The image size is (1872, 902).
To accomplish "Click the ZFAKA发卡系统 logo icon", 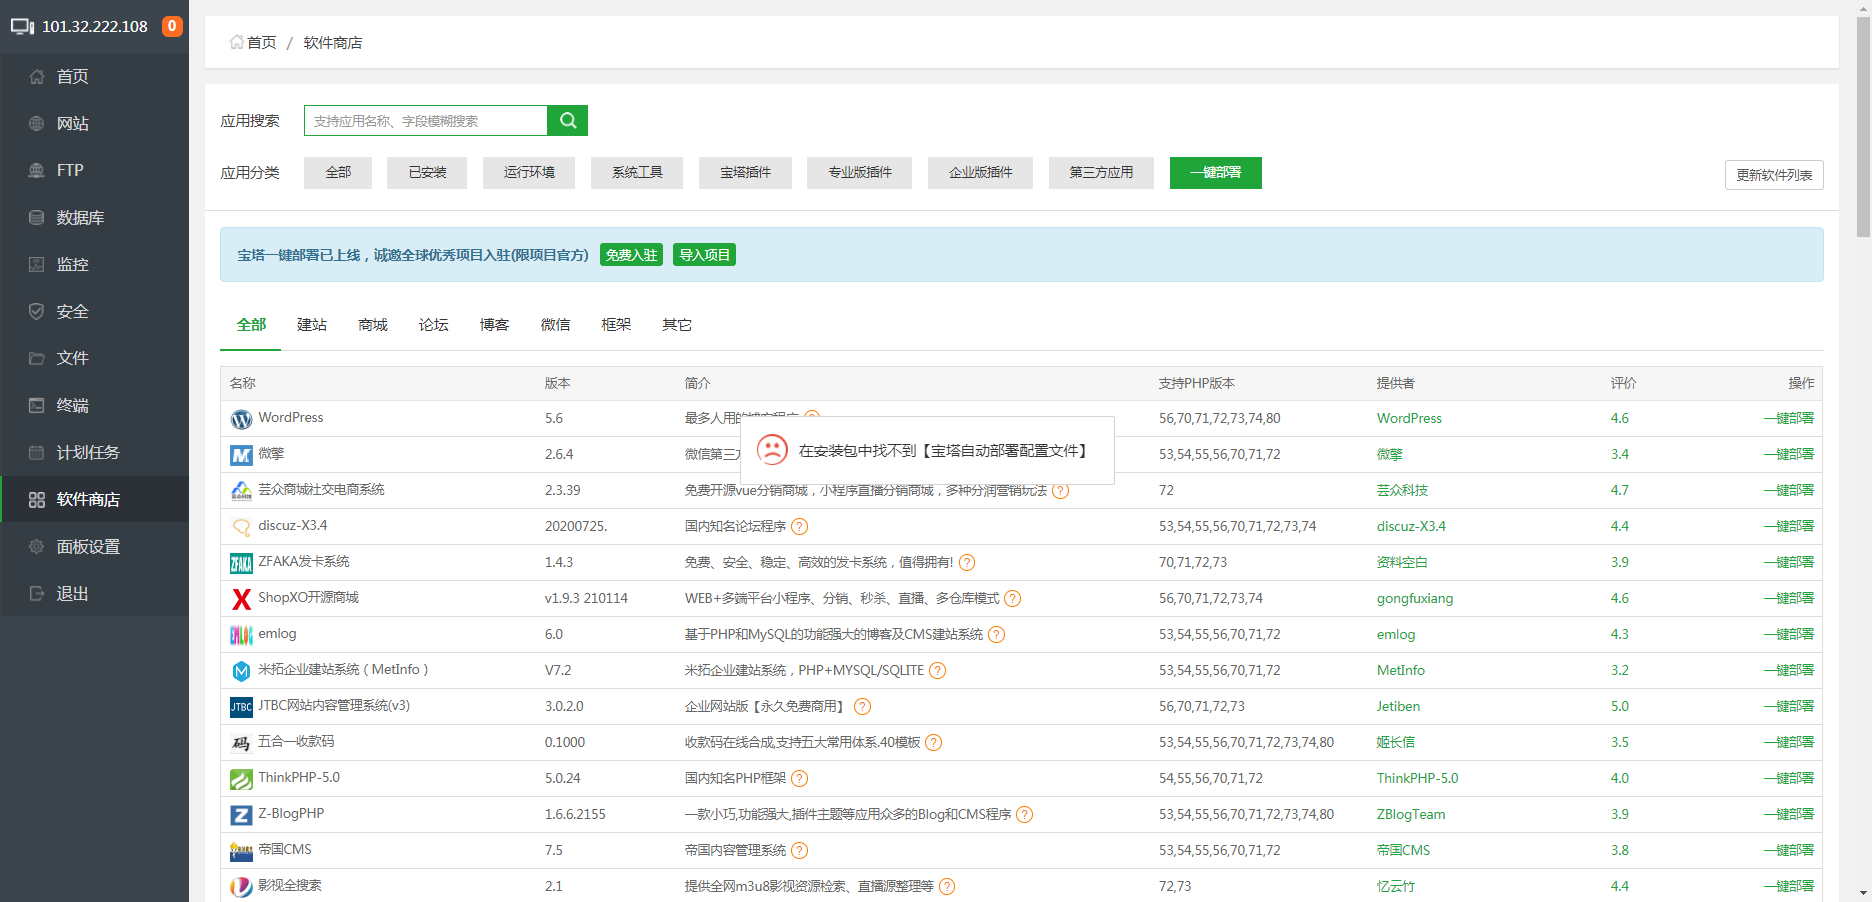I will 241,563.
